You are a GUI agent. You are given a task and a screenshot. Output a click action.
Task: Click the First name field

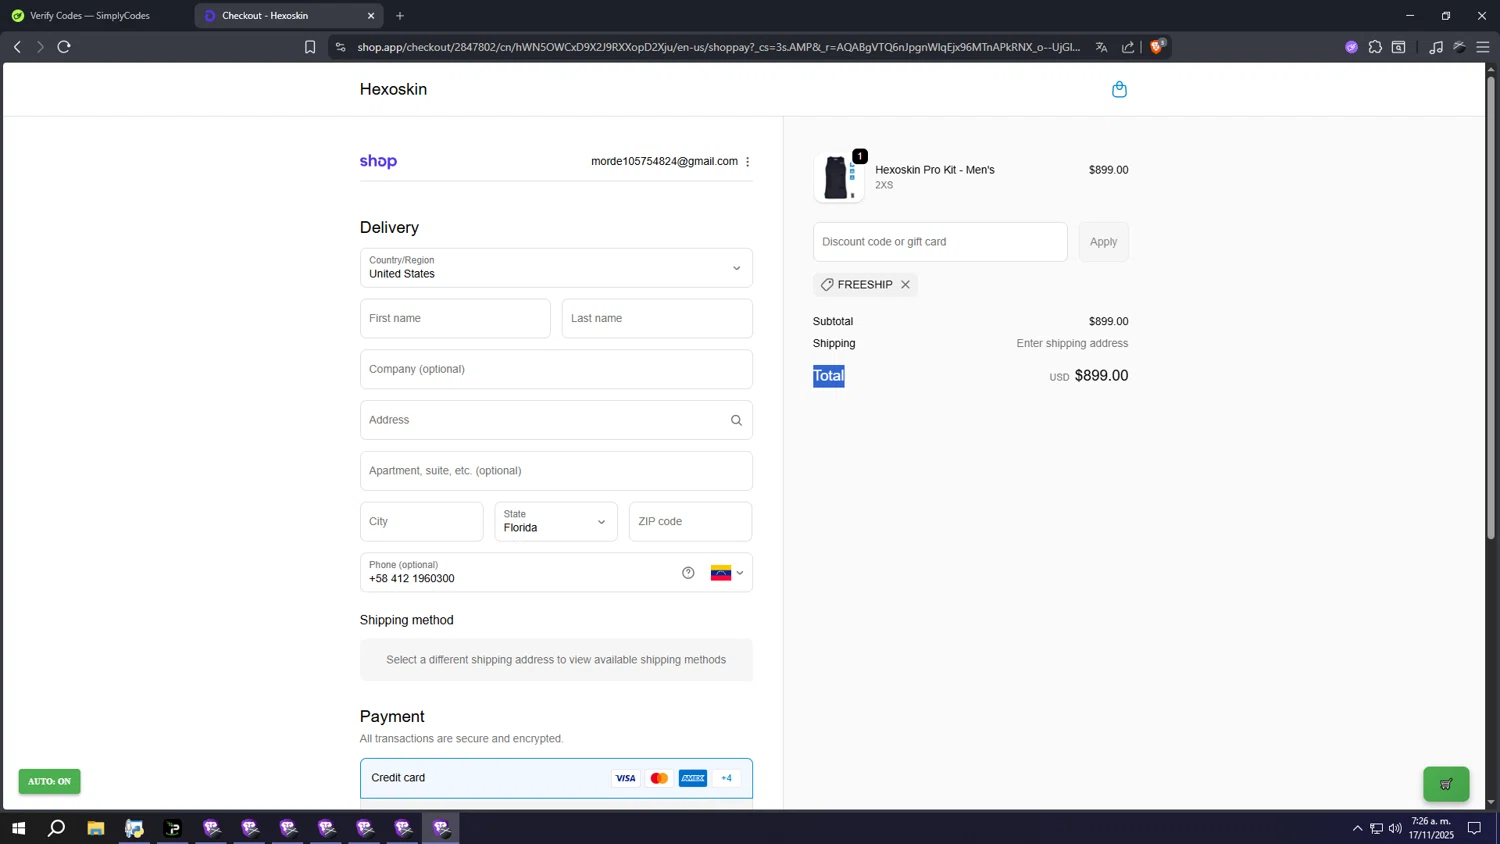point(455,318)
